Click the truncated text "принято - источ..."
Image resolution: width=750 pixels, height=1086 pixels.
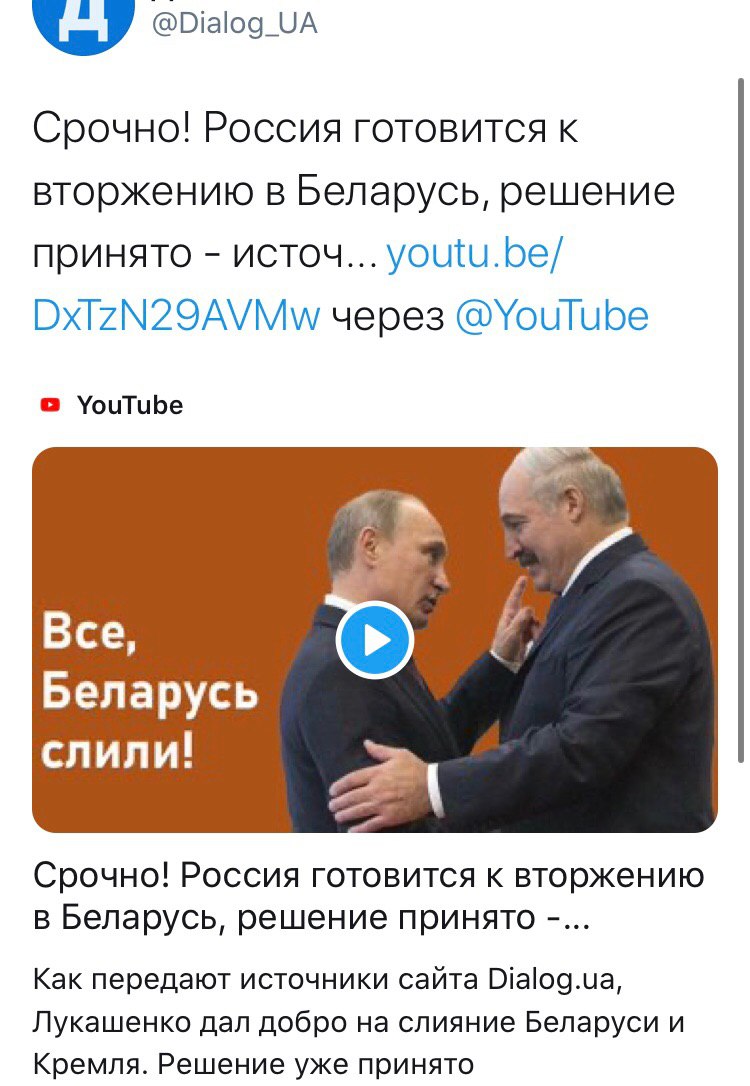(x=205, y=254)
